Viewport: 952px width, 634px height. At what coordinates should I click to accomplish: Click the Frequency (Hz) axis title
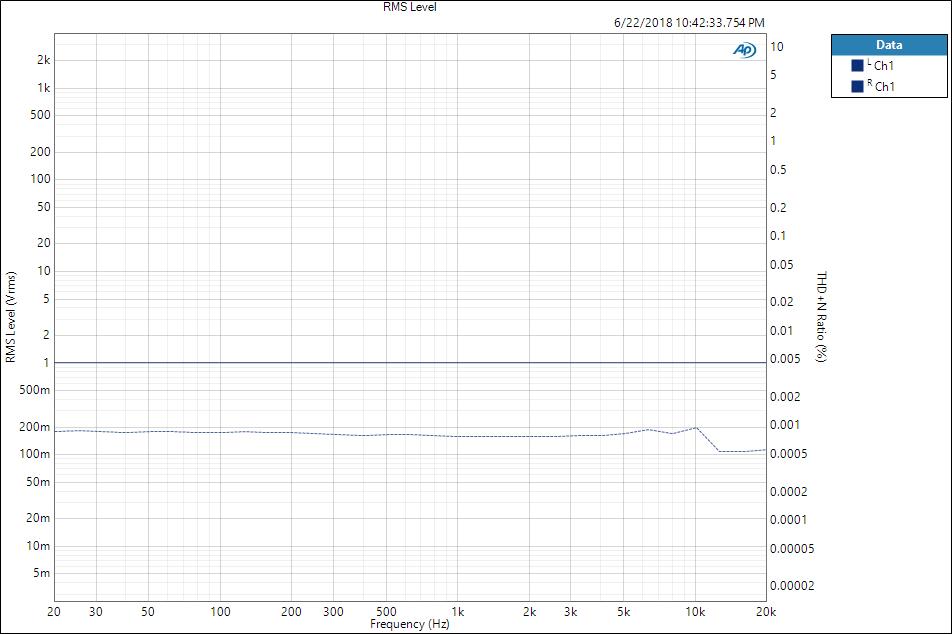coord(410,624)
